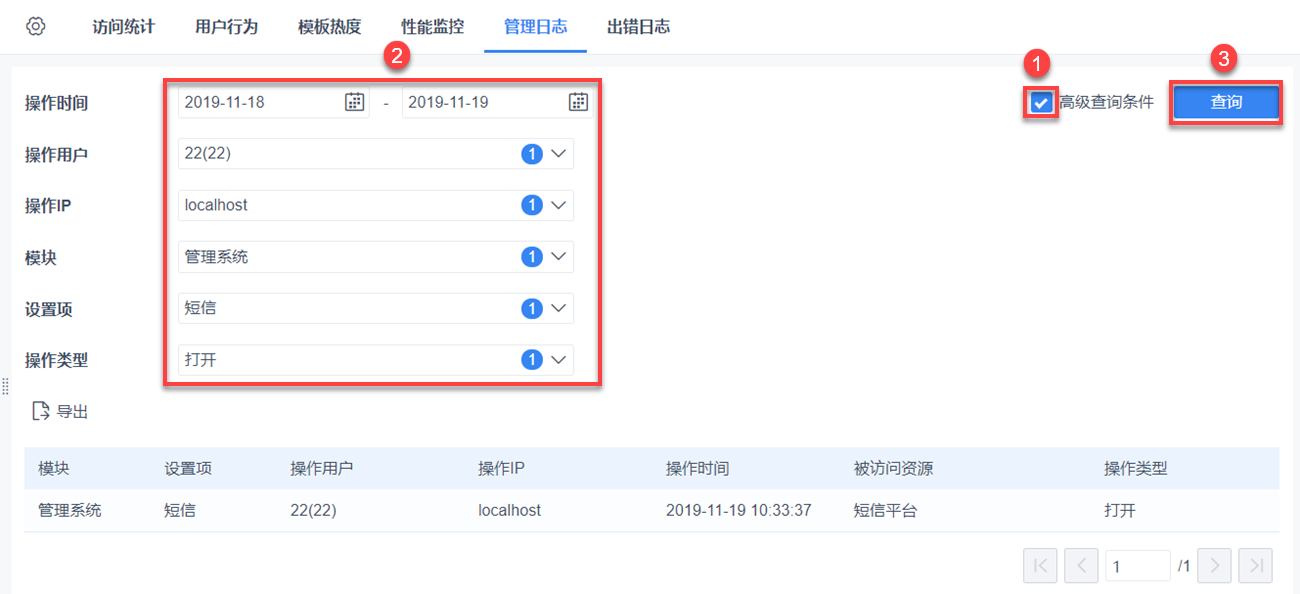The height and width of the screenshot is (594, 1300).
Task: Expand the 操作IP dropdown arrow
Action: [558, 205]
